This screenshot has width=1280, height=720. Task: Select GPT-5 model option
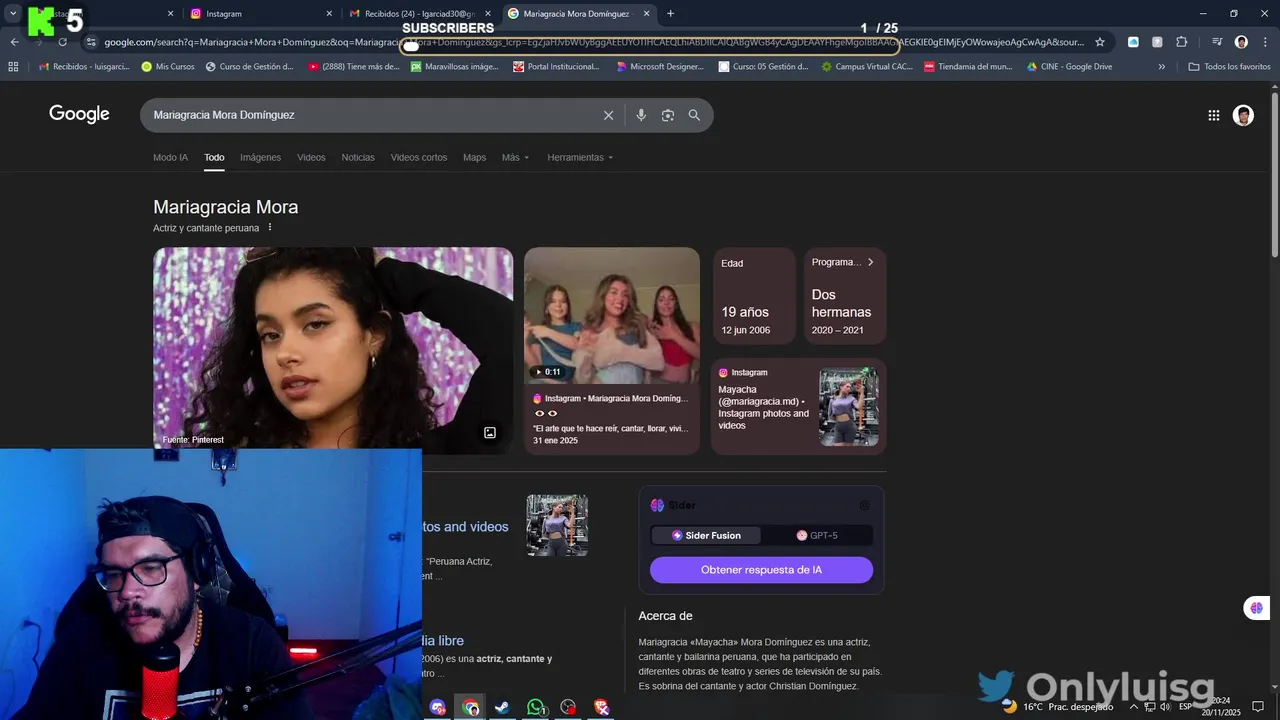click(x=817, y=535)
